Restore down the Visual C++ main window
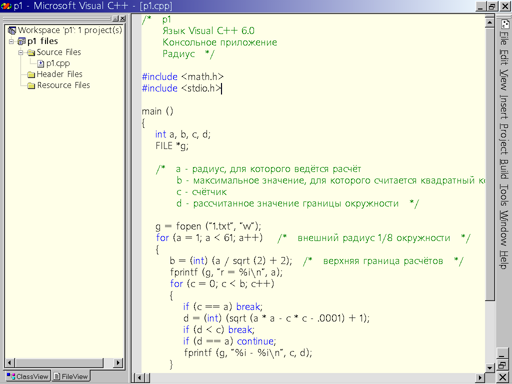512x384 pixels. pyautogui.click(x=492, y=6)
